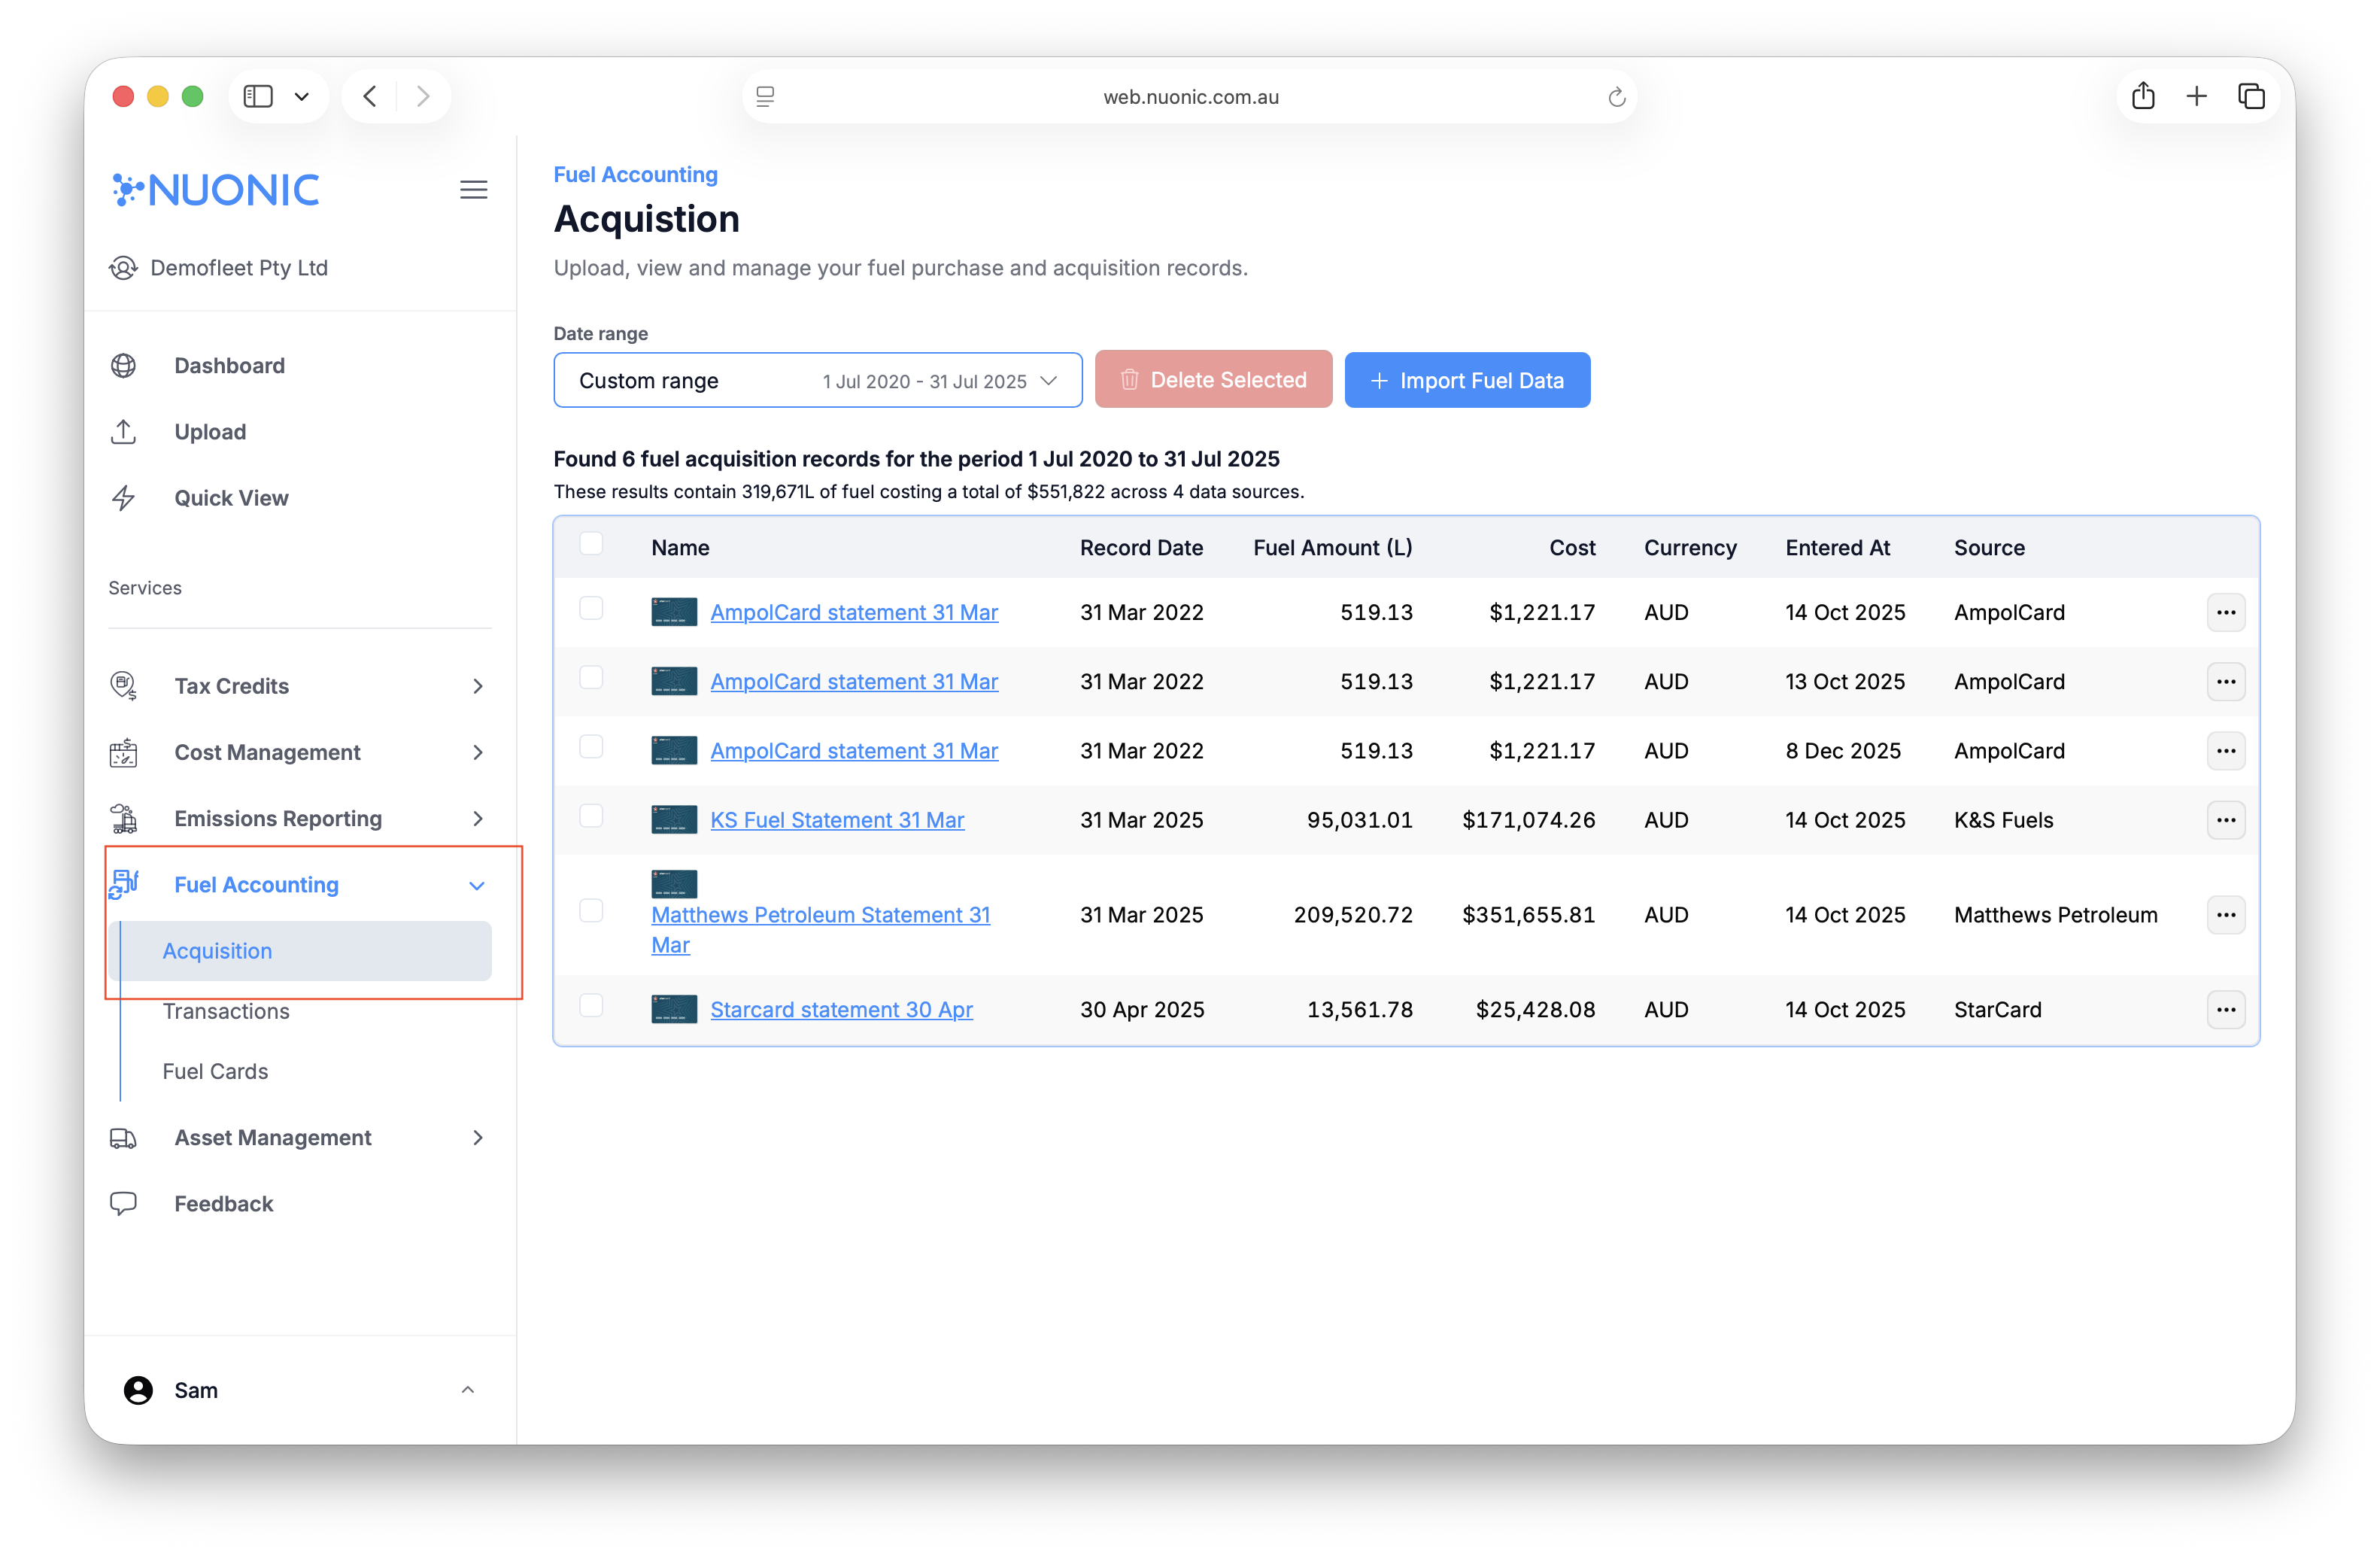The width and height of the screenshot is (2380, 1556).
Task: Reload the page with refresh icon
Action: click(x=1616, y=97)
